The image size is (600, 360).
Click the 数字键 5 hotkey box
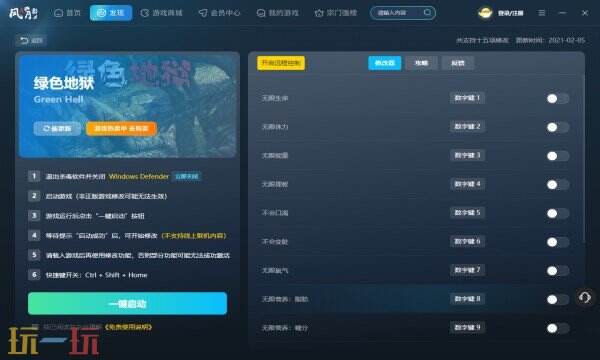pyautogui.click(x=467, y=213)
